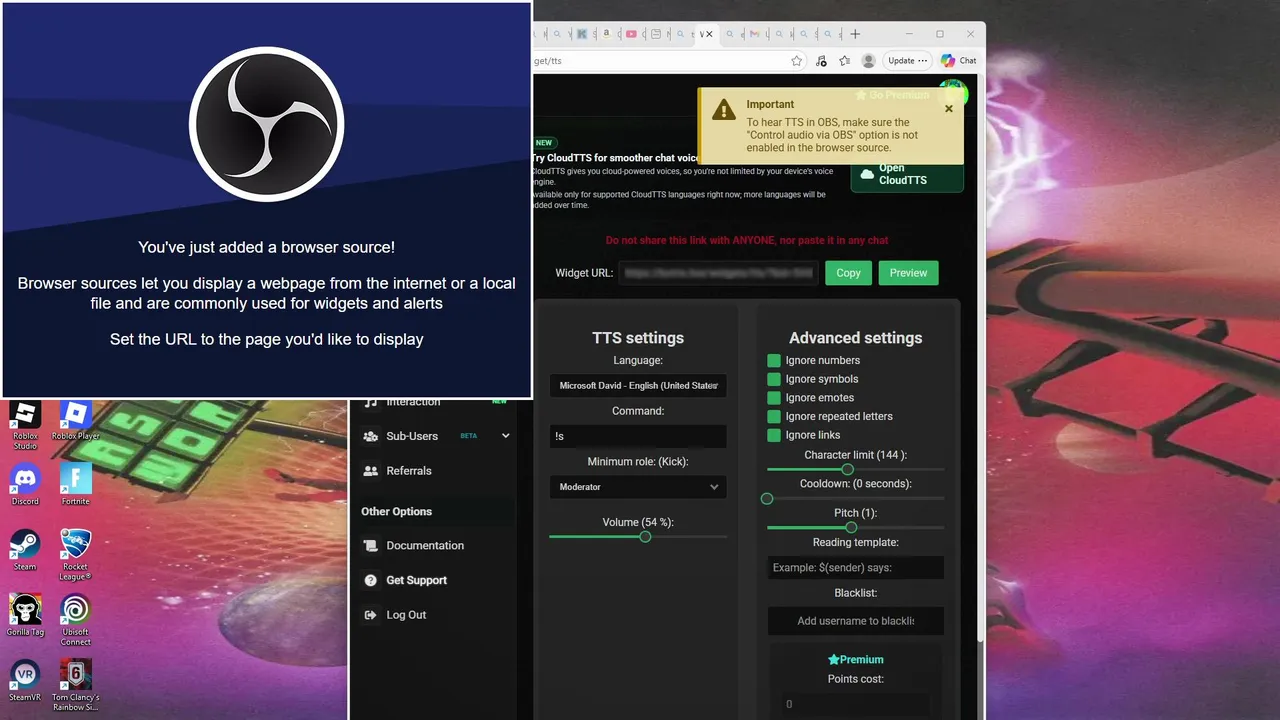Click the browser address bar

coord(660,61)
